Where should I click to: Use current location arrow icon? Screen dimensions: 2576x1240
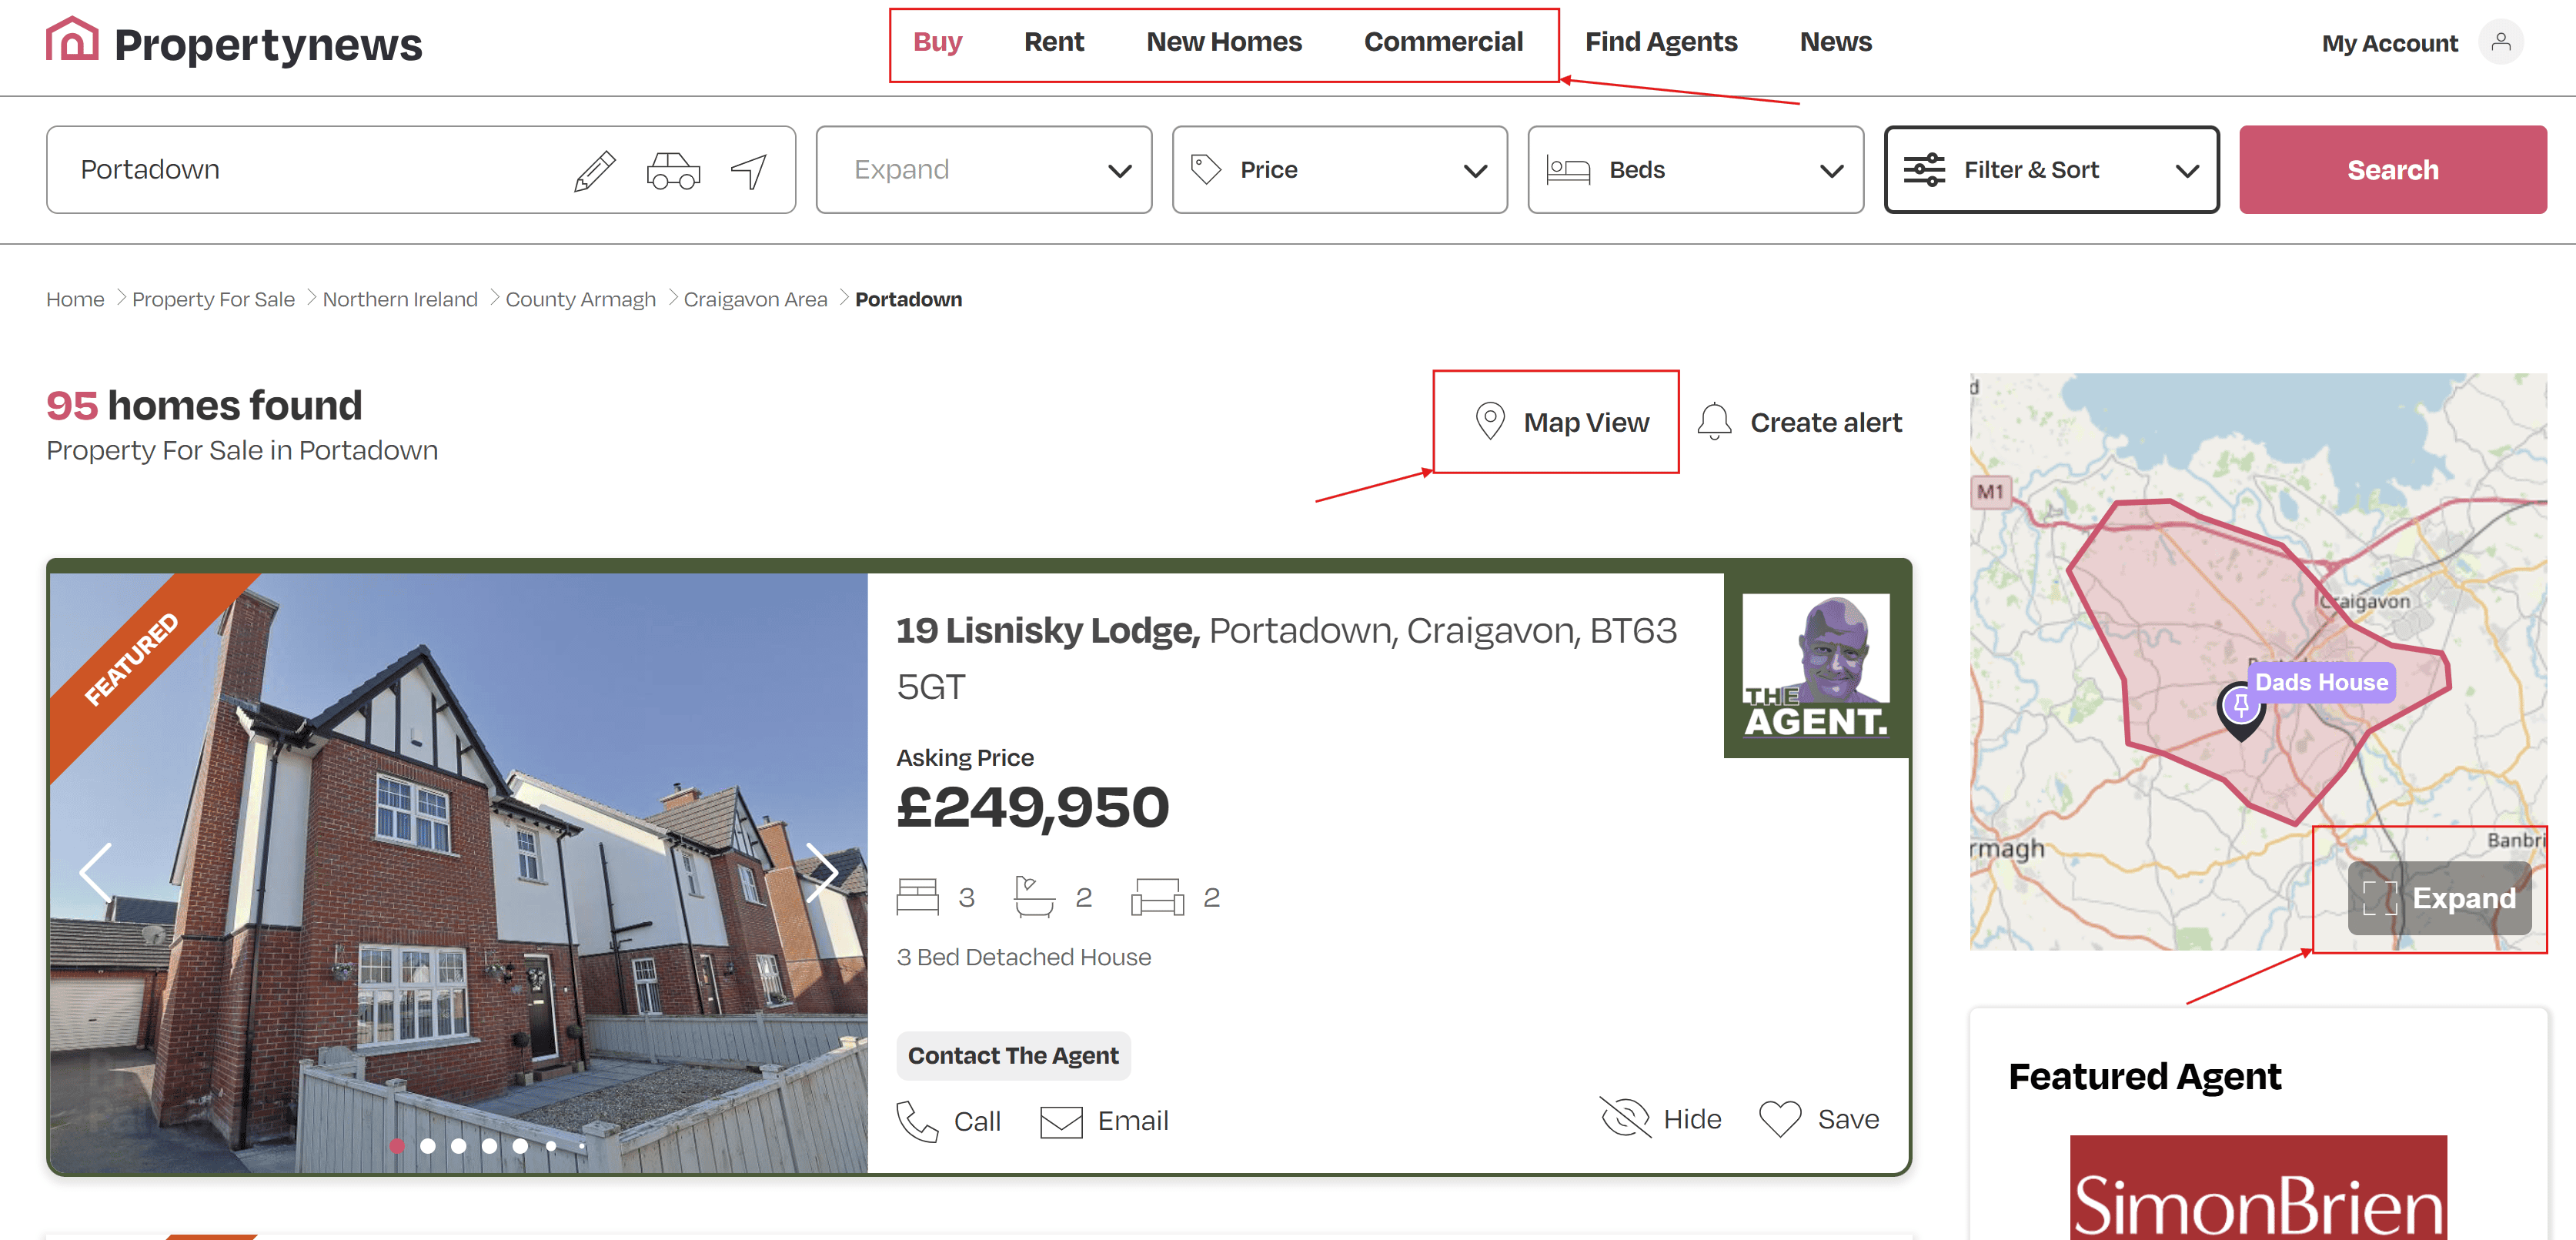(749, 171)
